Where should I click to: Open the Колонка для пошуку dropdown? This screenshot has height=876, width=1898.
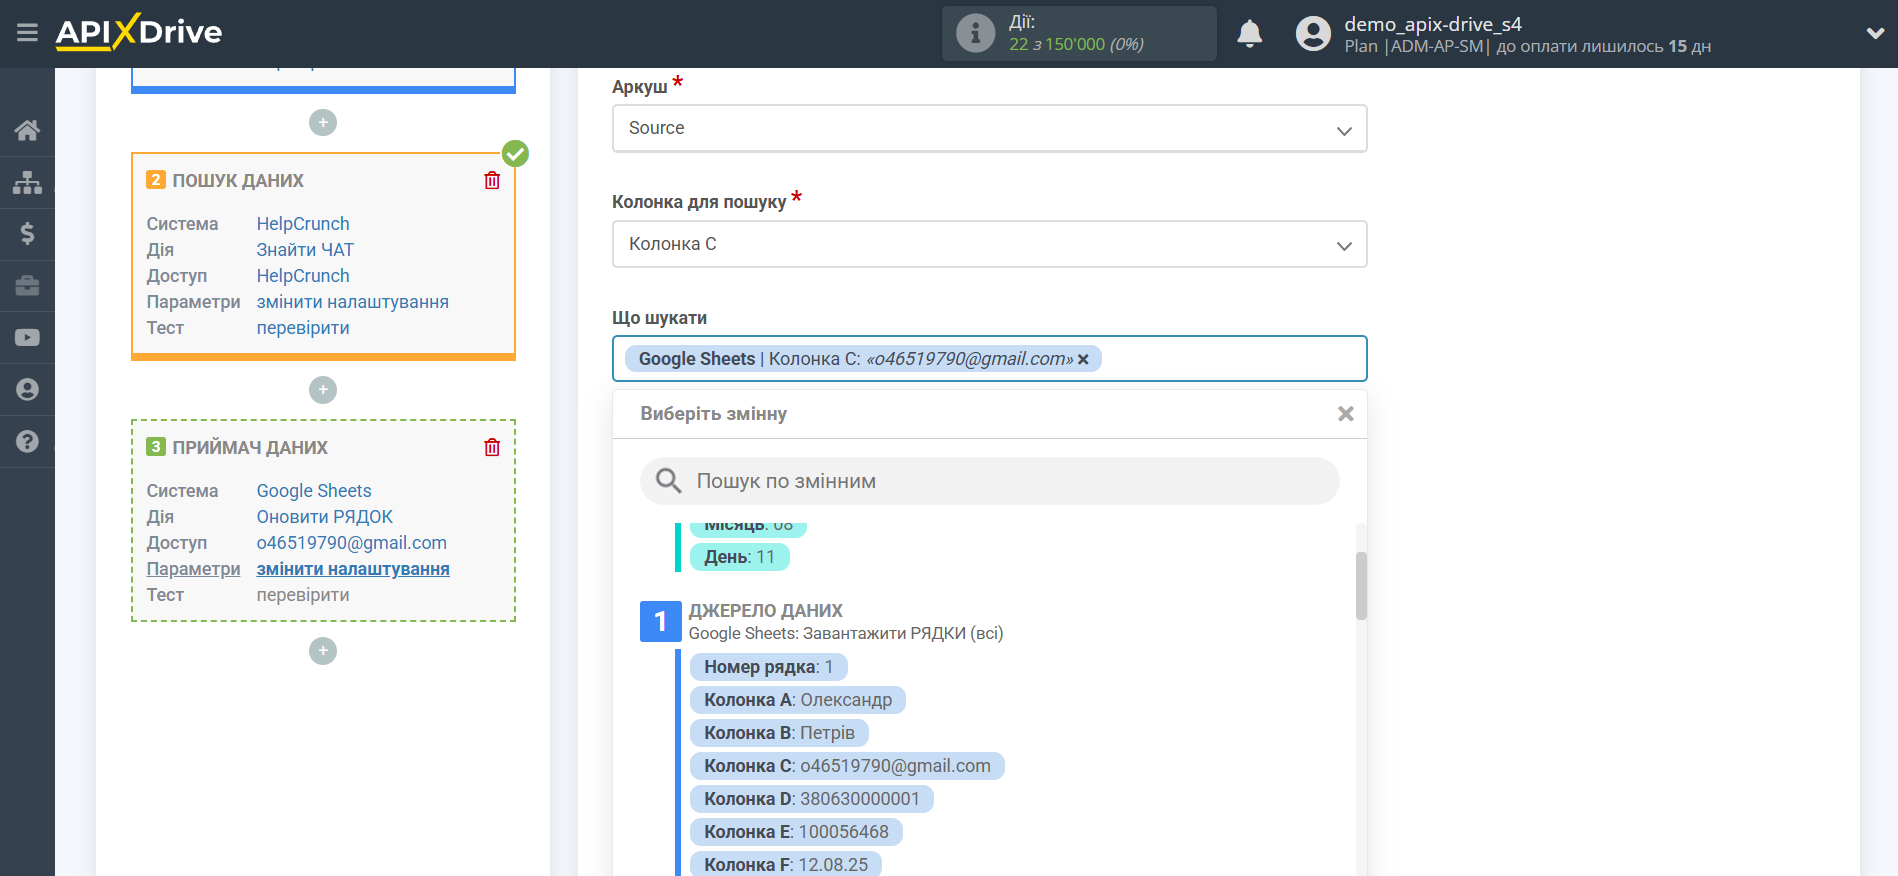989,245
